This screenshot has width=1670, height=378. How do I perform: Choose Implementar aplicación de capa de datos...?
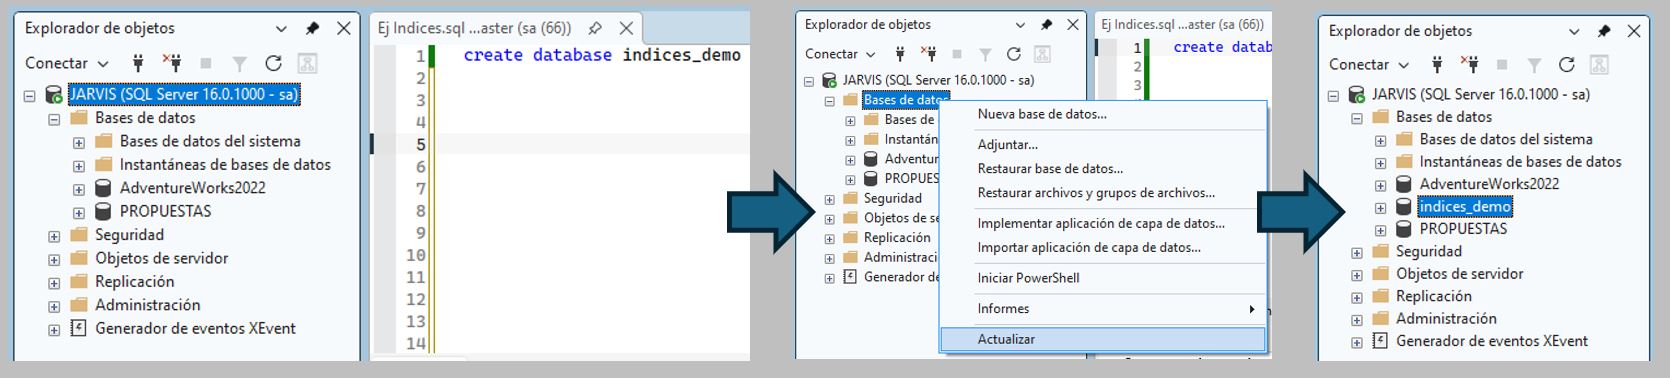1102,223
